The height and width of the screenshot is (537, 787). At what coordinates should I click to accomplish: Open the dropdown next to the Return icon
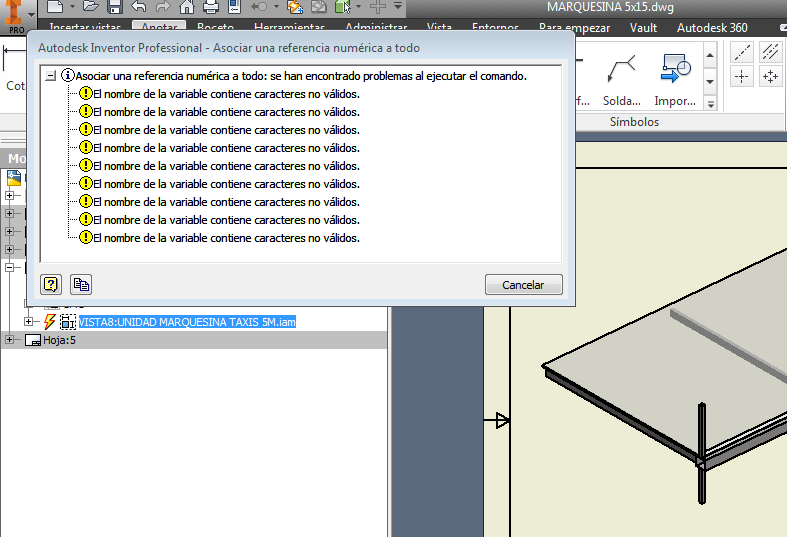tap(277, 7)
